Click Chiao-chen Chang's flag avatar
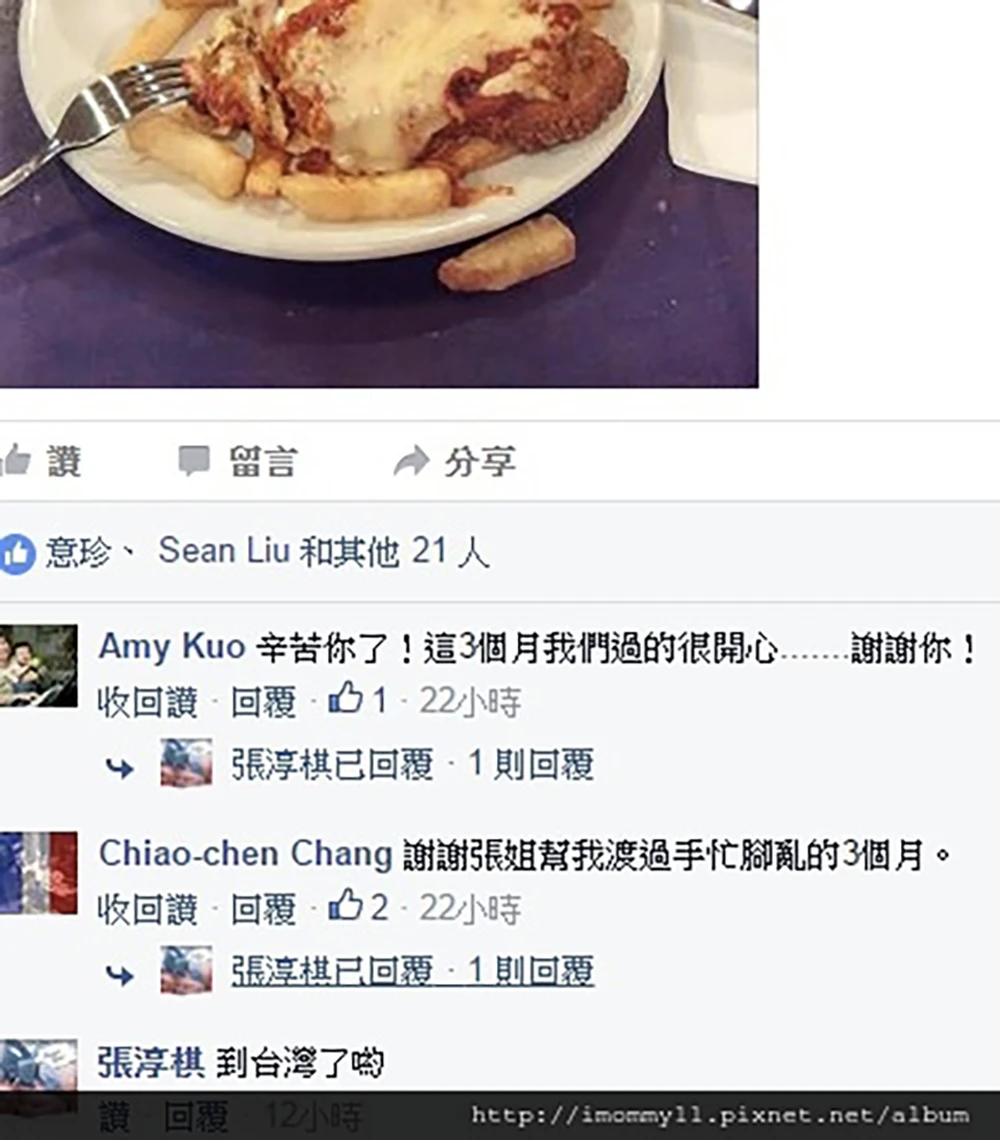The image size is (1000, 1140). (x=39, y=872)
